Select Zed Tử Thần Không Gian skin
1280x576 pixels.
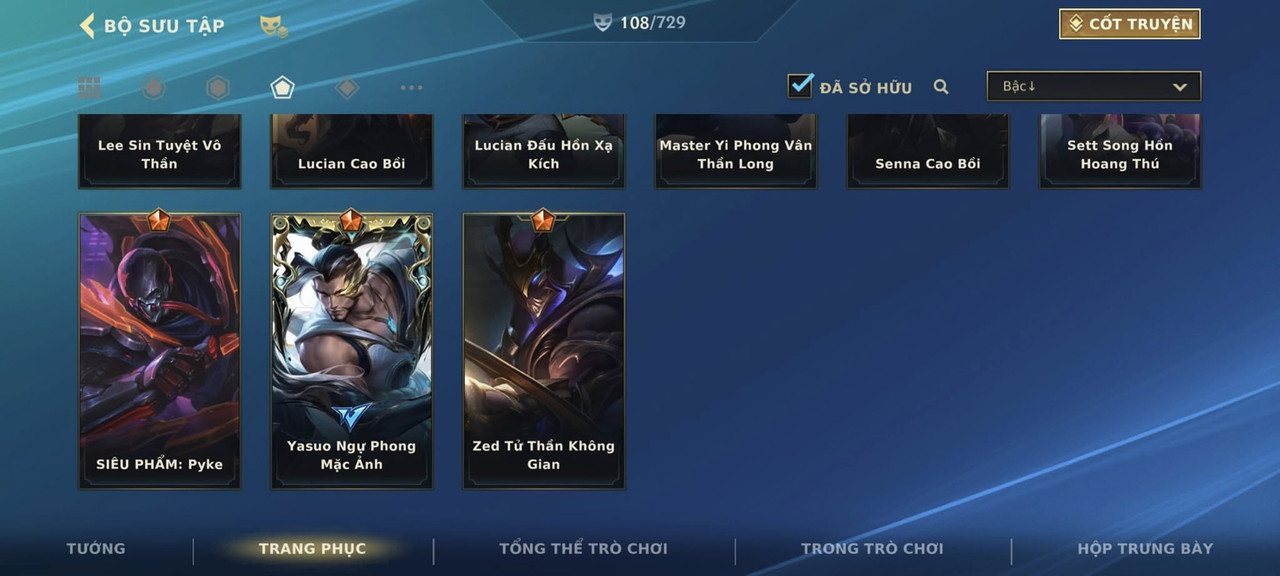(x=544, y=350)
